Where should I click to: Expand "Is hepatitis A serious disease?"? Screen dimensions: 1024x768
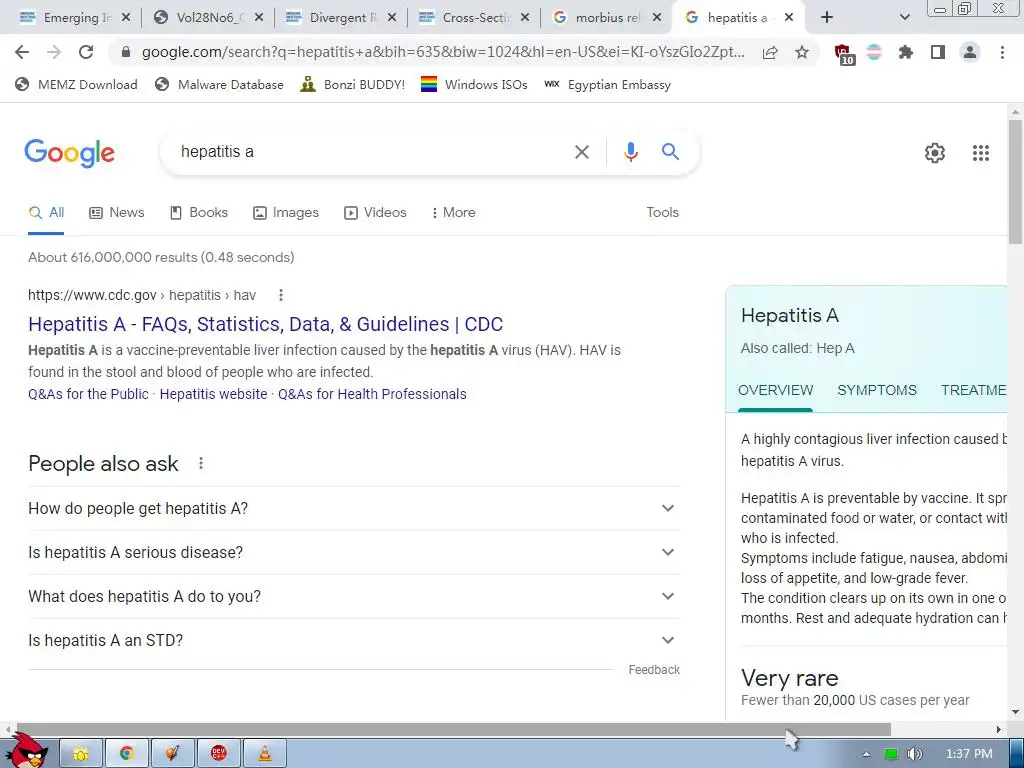coord(354,552)
